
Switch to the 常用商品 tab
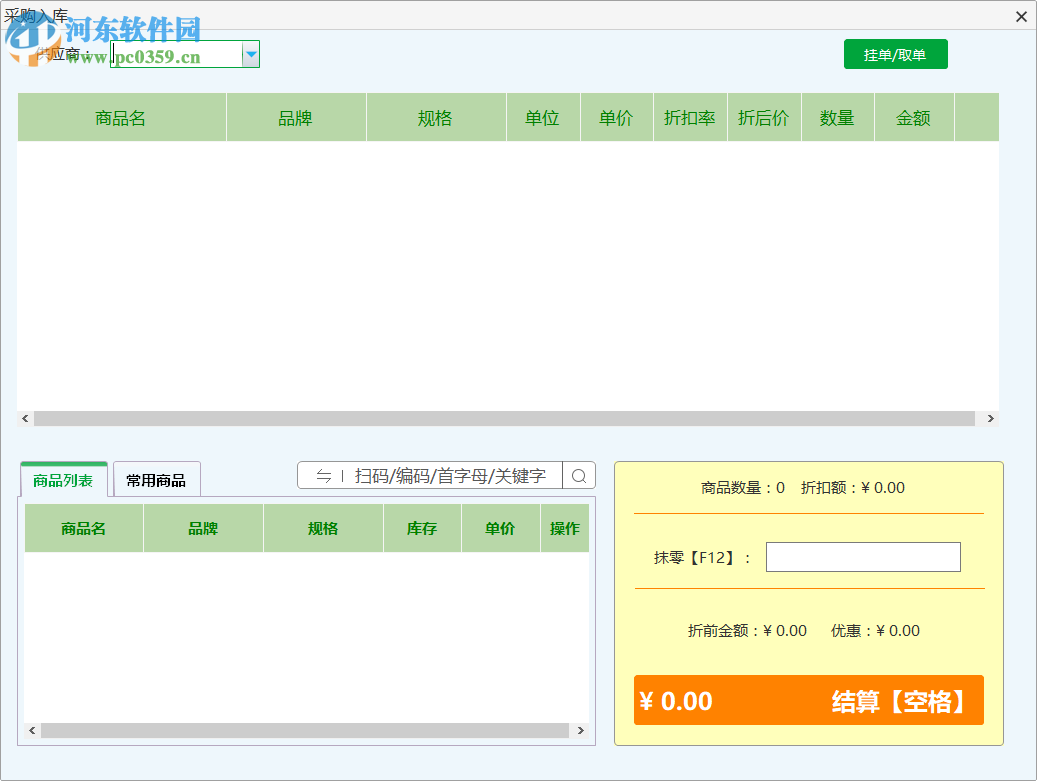[157, 480]
